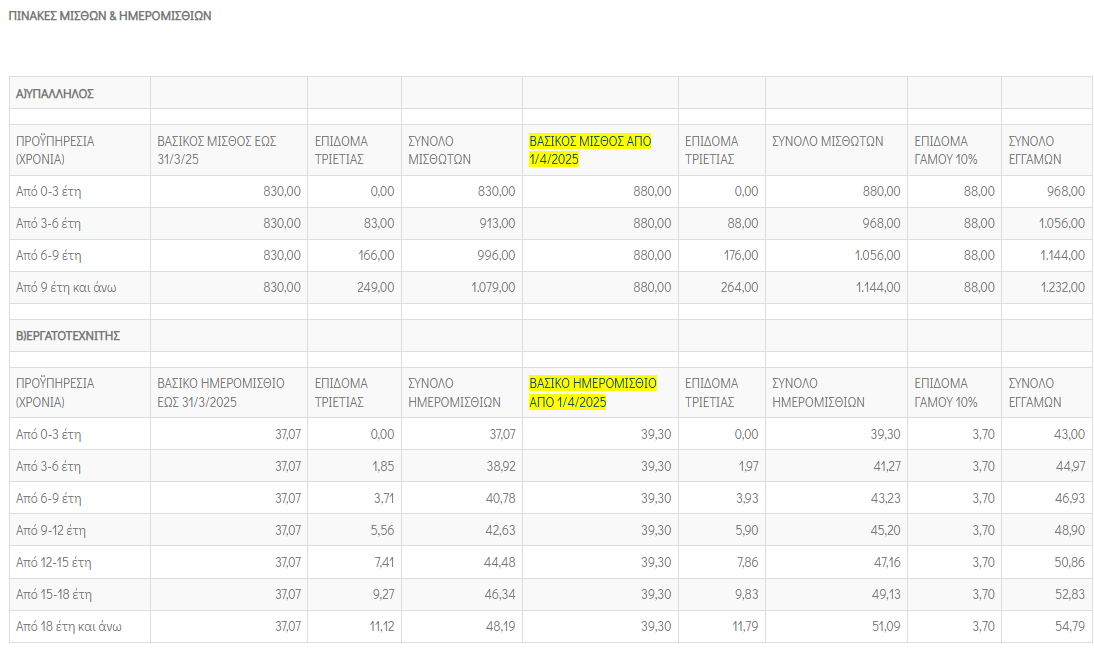The height and width of the screenshot is (652, 1094).
Task: Select the Α)ΥΠΑΛΛΗΛΟΣ section label
Action: point(55,93)
